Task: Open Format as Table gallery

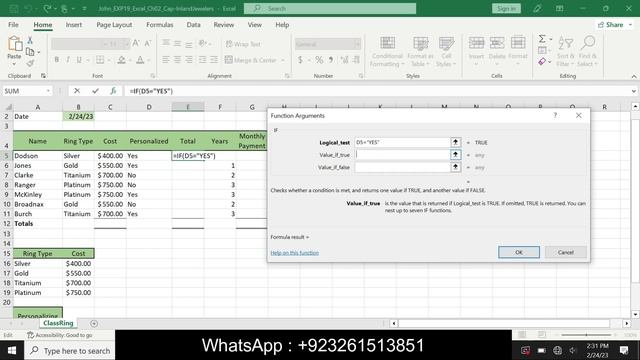Action: (420, 51)
